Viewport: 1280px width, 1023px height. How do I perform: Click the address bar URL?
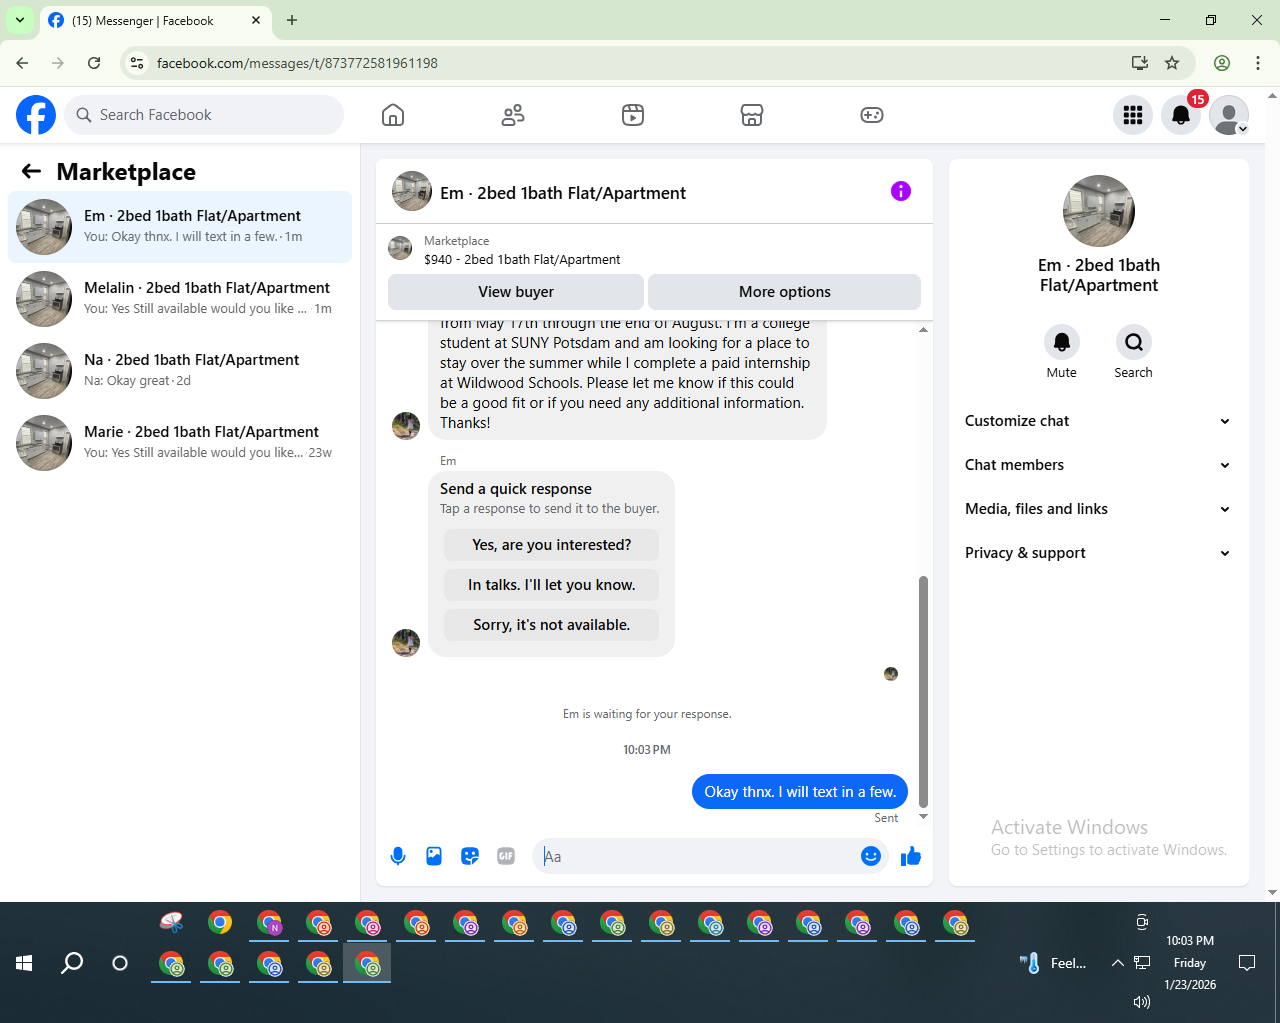(x=297, y=63)
